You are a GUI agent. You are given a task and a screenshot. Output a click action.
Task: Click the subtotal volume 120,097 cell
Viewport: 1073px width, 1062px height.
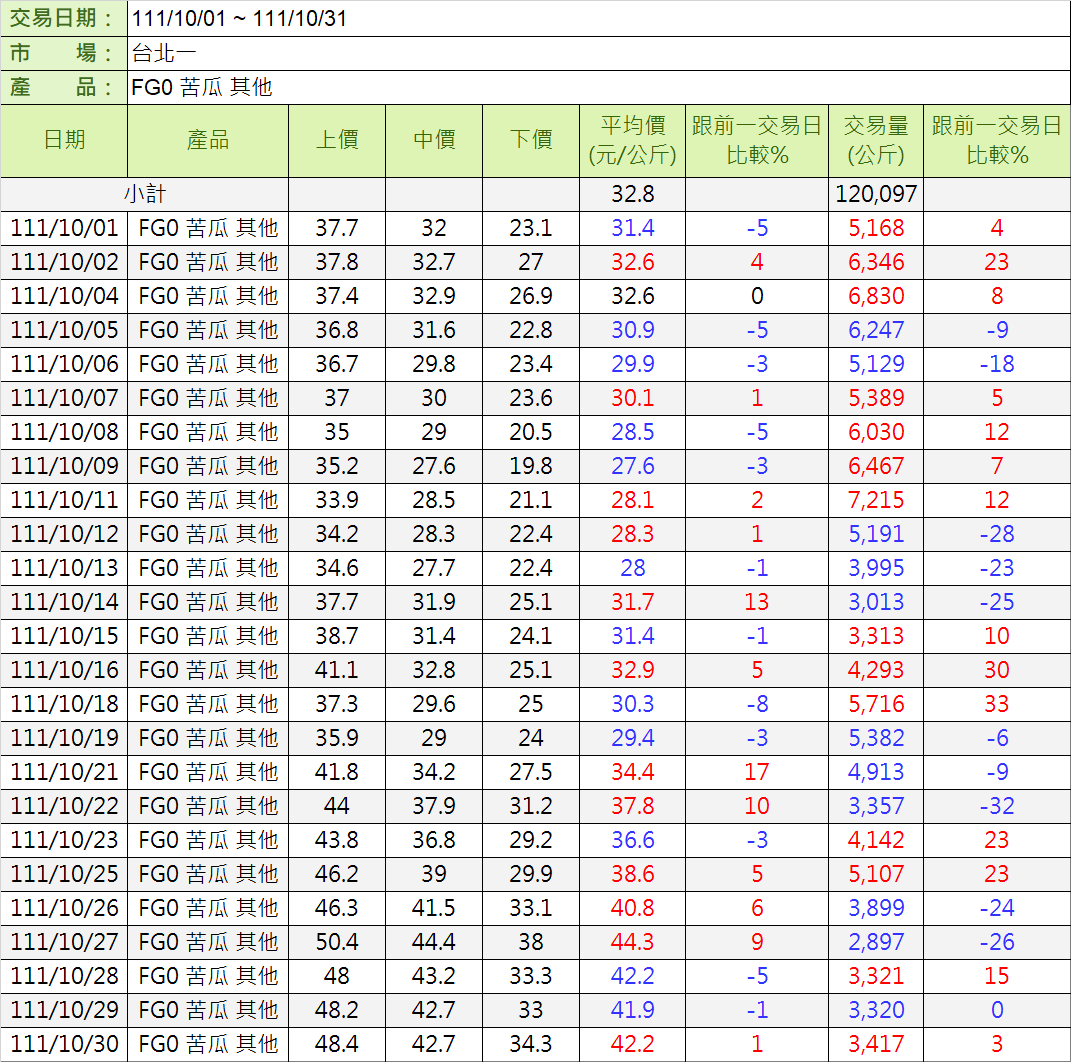[876, 194]
